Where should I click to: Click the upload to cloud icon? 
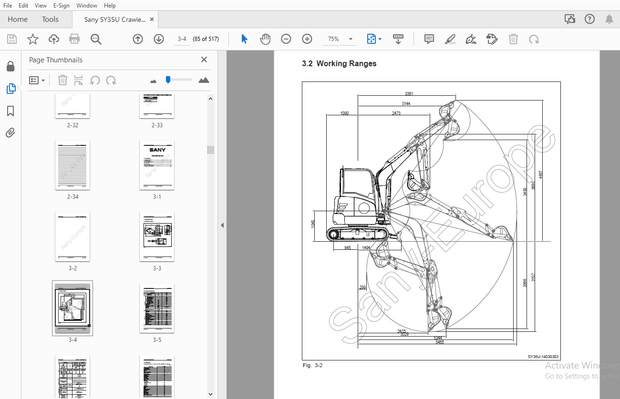click(x=54, y=39)
